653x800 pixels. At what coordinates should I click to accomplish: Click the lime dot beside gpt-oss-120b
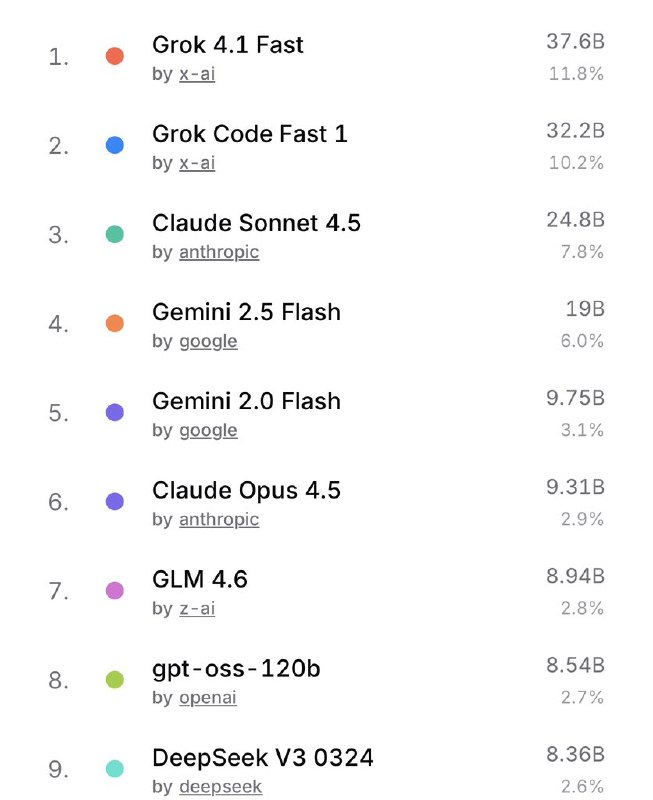pyautogui.click(x=115, y=680)
